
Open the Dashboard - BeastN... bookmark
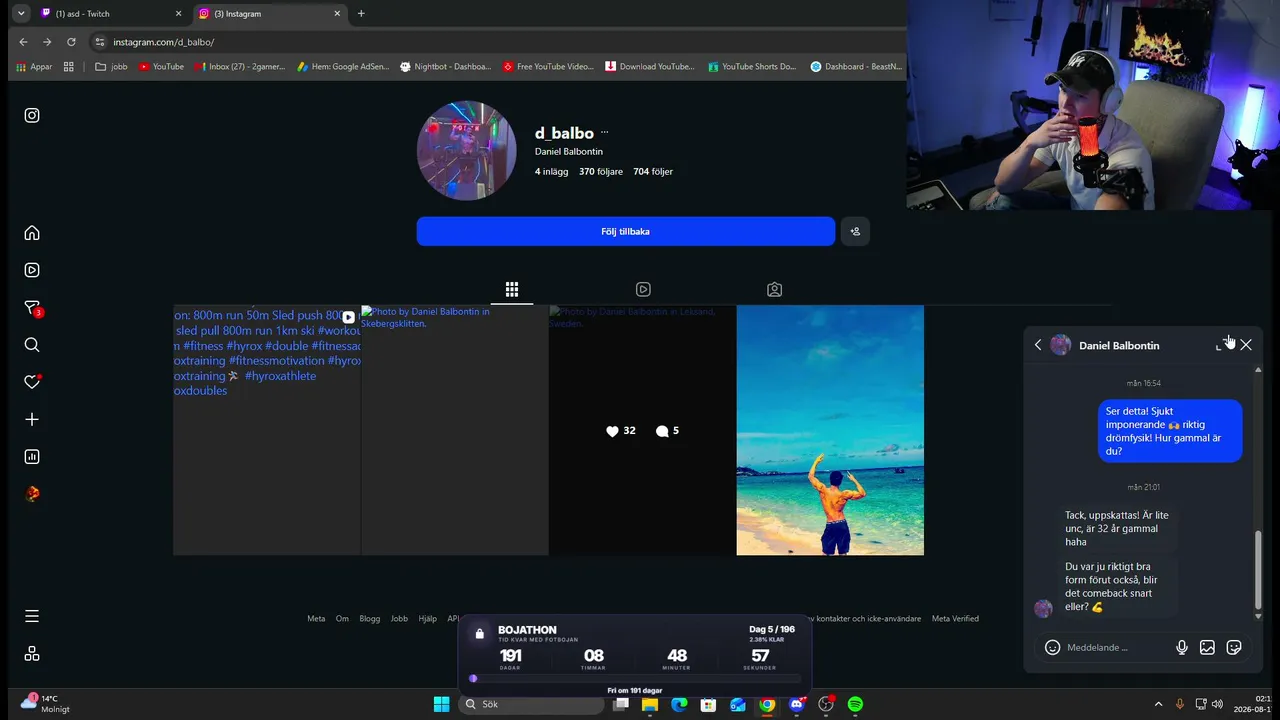(856, 67)
